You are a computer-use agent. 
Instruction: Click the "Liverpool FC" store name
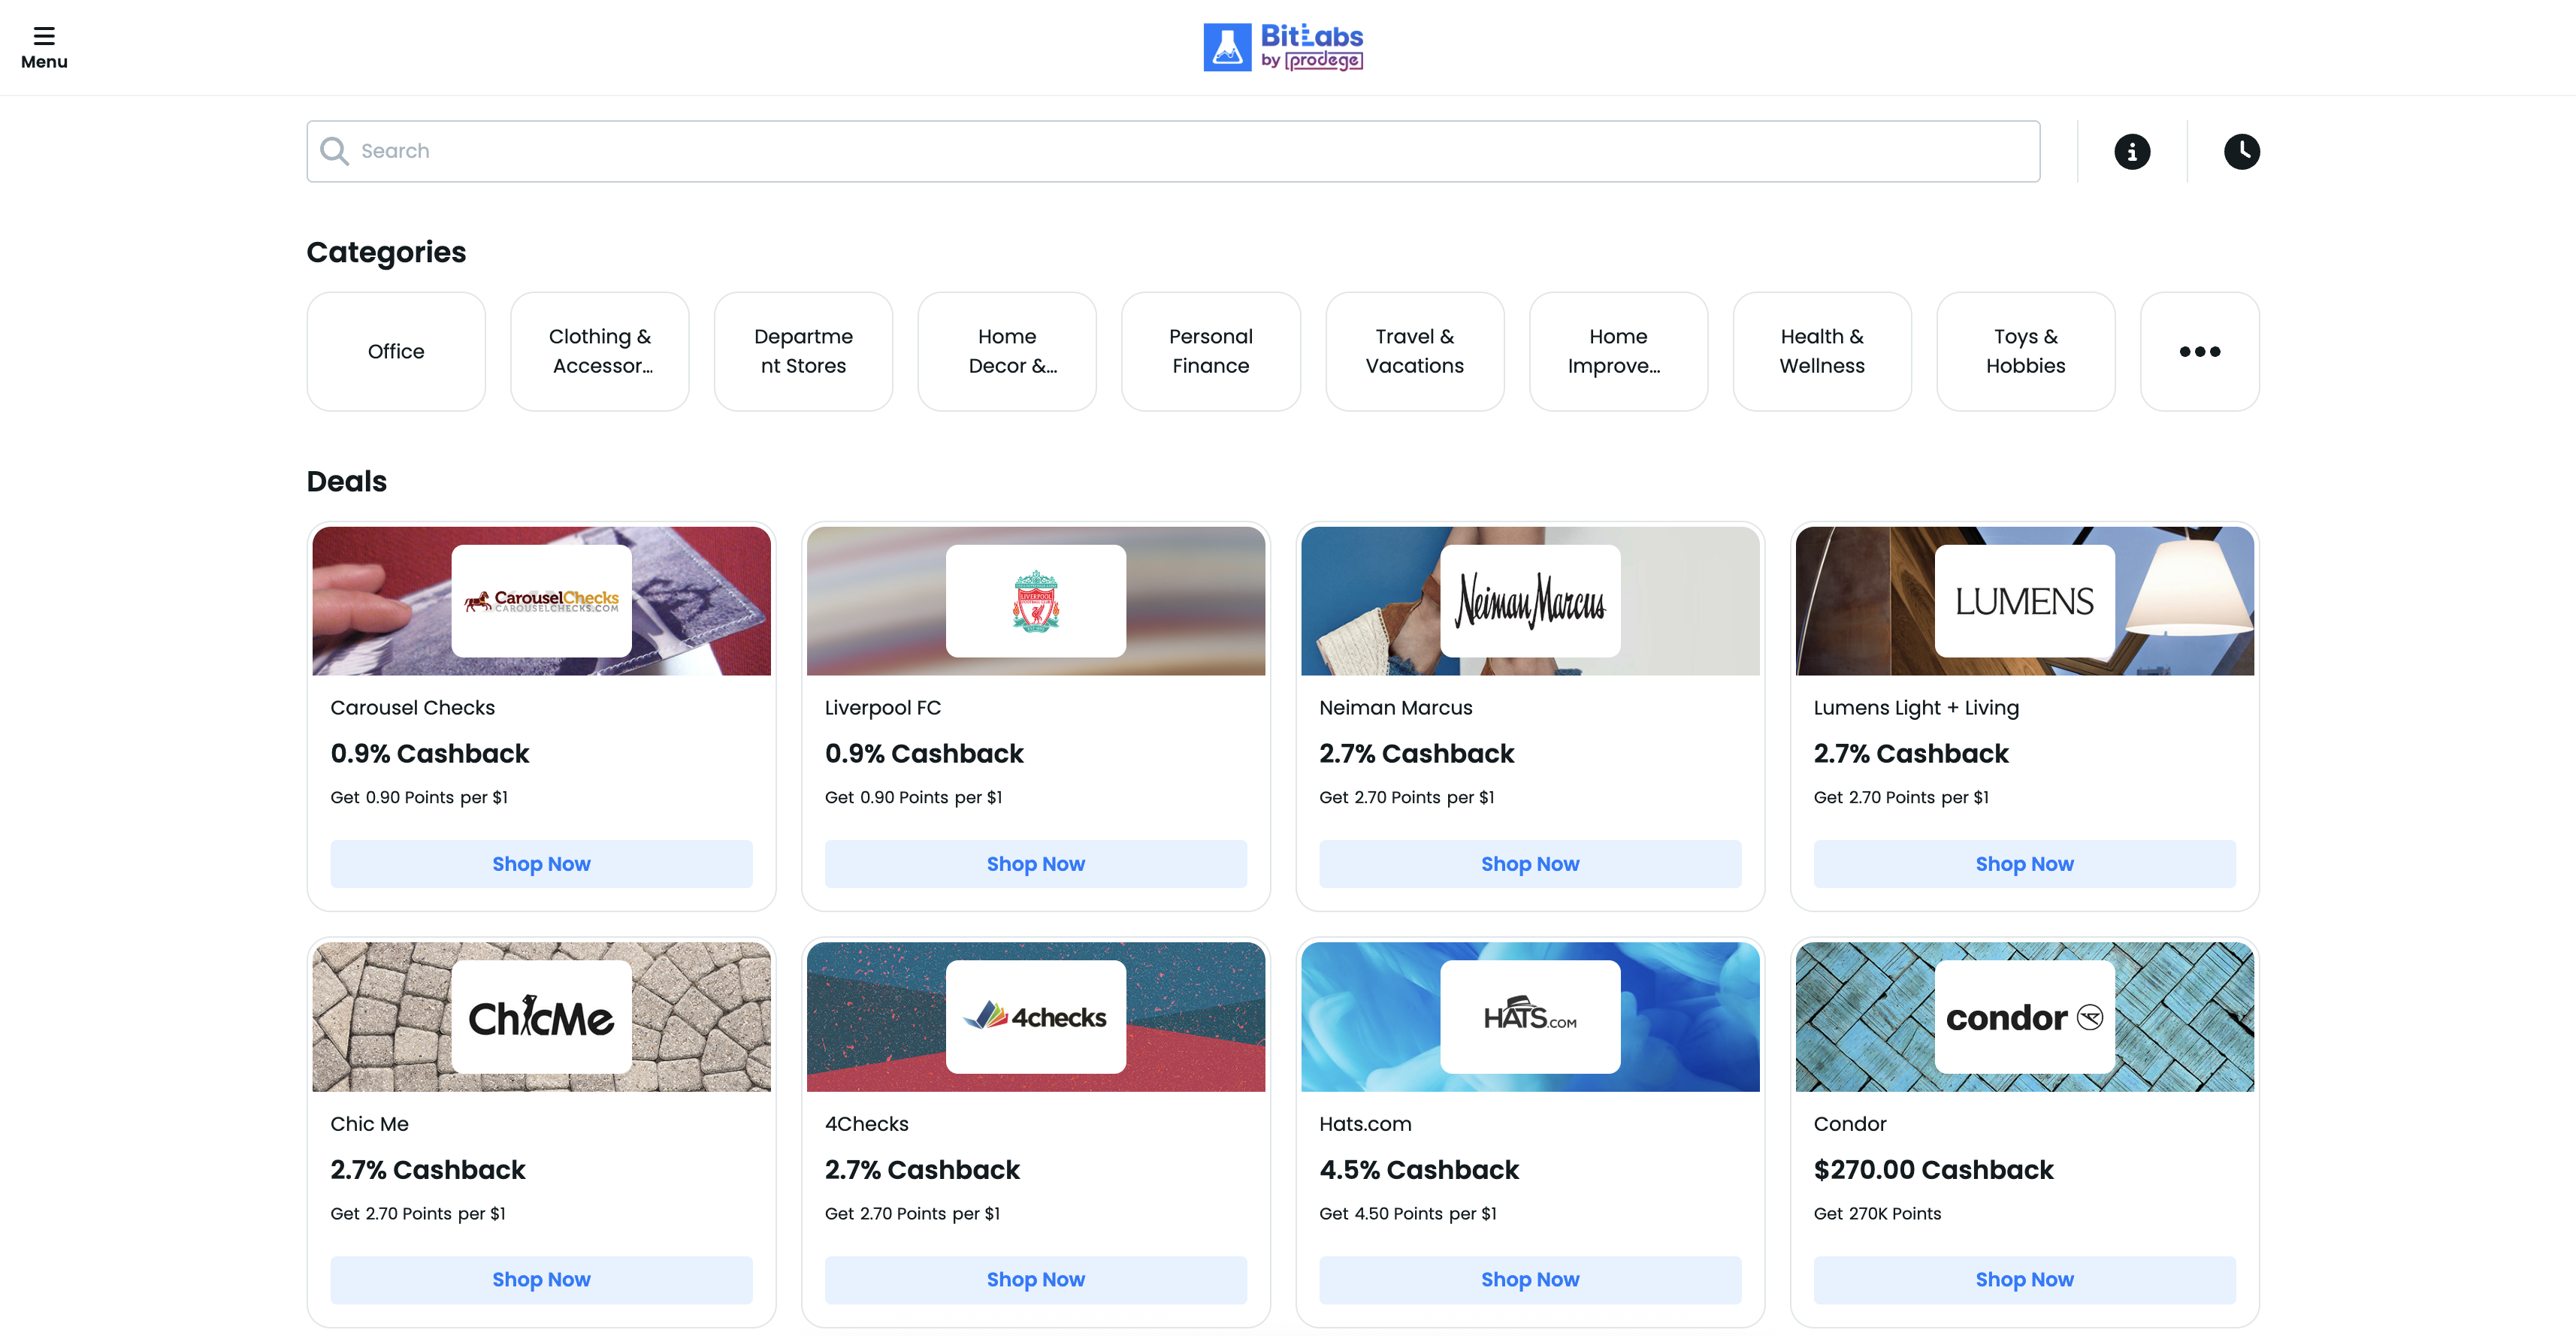(x=883, y=707)
